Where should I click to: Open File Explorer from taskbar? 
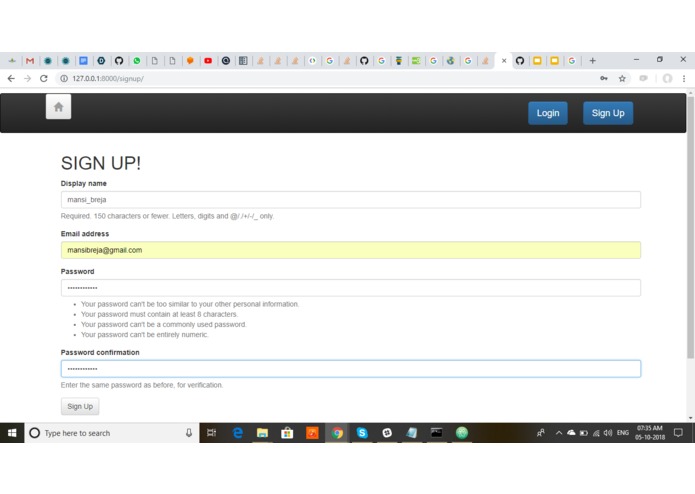coord(262,433)
